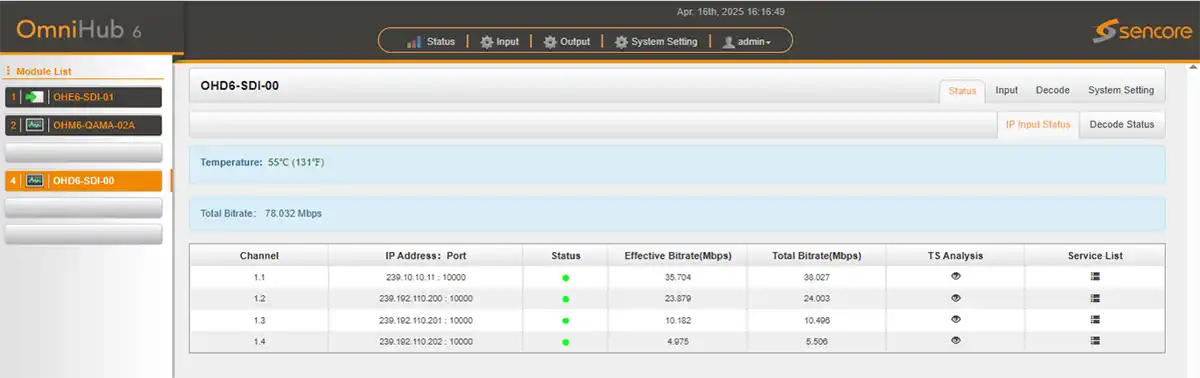The image size is (1200, 378).
Task: Click green status indicator for channel 1.4
Action: 566,342
